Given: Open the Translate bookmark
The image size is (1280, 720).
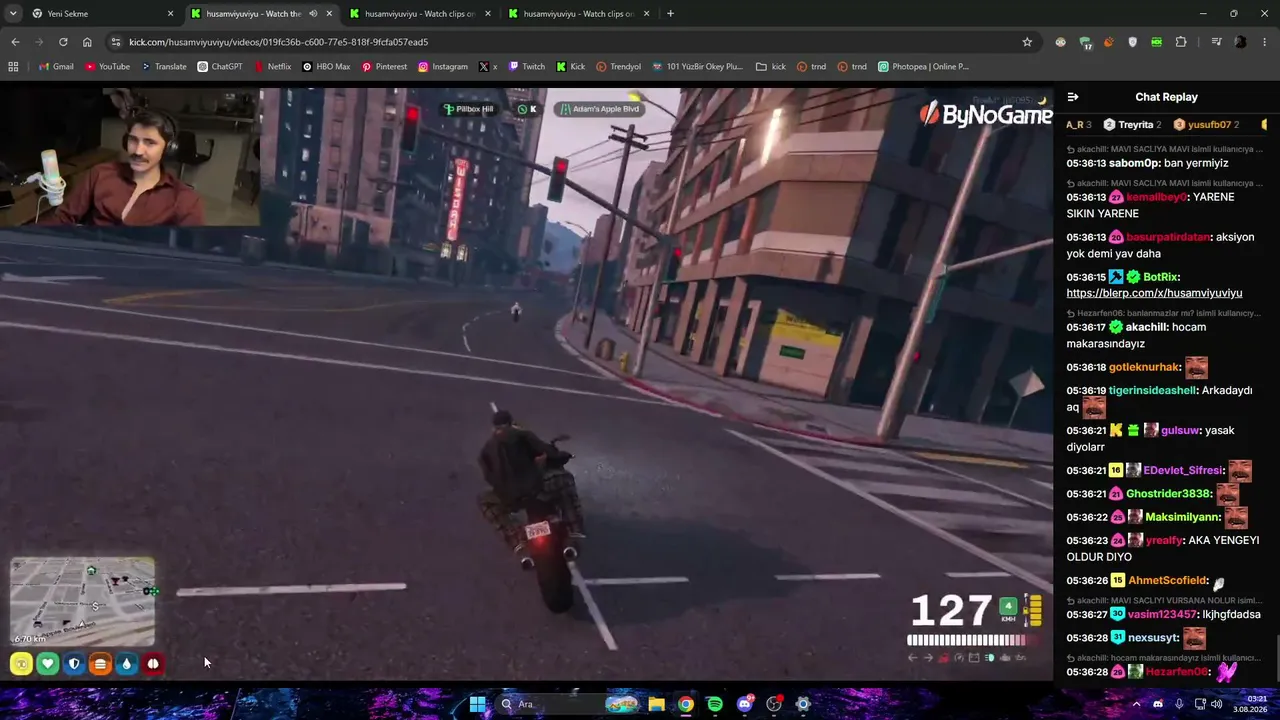Looking at the screenshot, I should coord(164,67).
